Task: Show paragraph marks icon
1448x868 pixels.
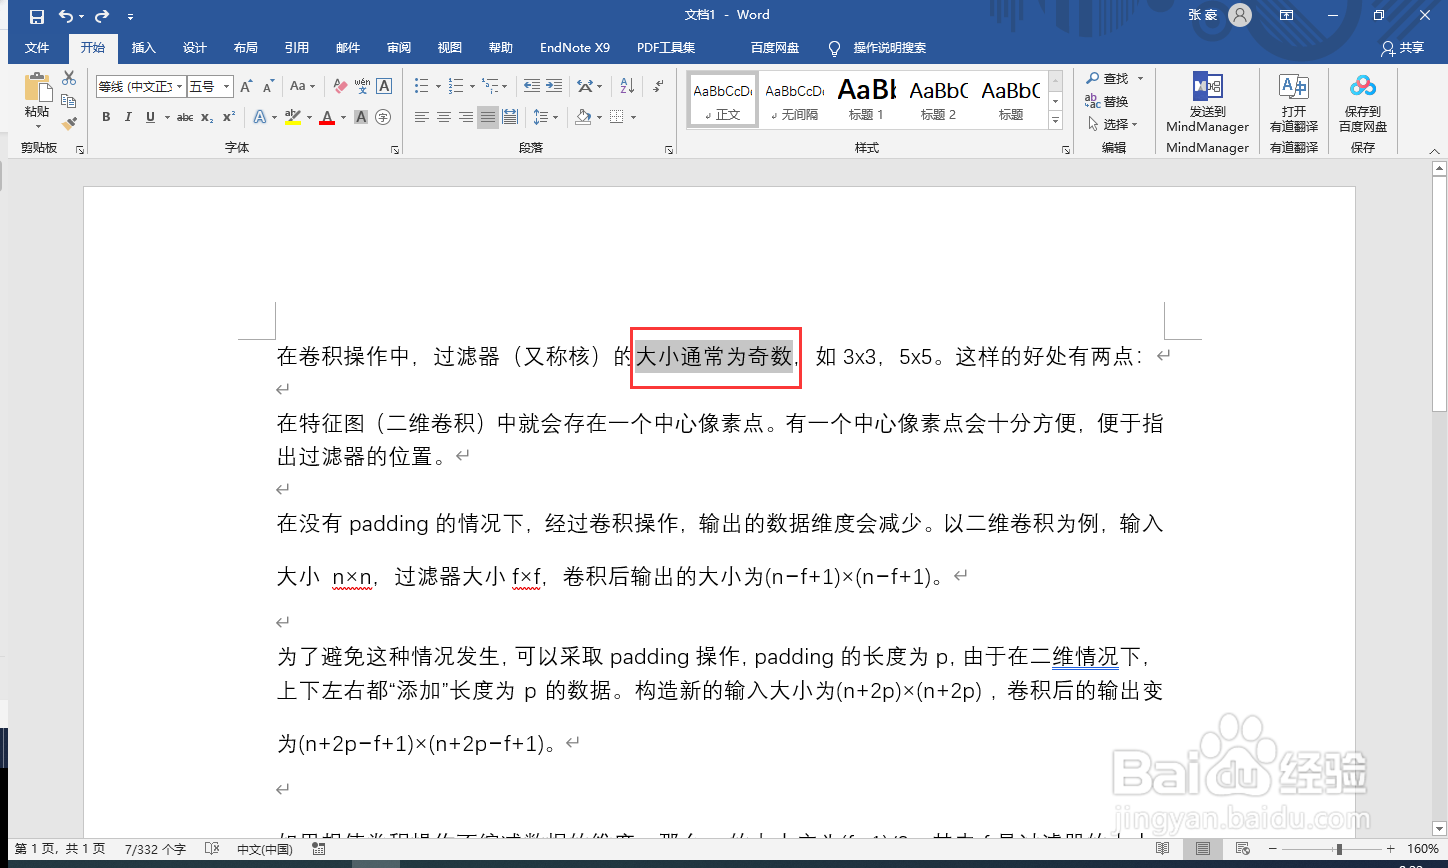Action: click(658, 87)
